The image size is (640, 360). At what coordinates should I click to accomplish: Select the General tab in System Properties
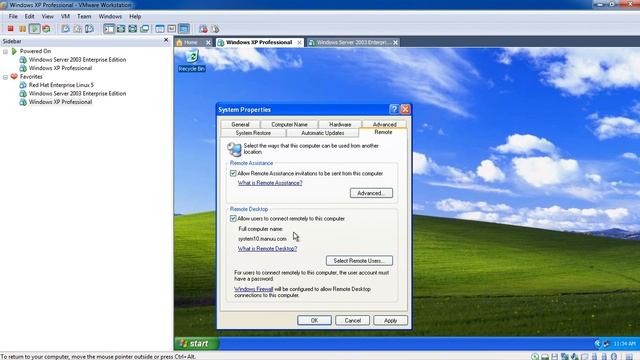click(240, 124)
